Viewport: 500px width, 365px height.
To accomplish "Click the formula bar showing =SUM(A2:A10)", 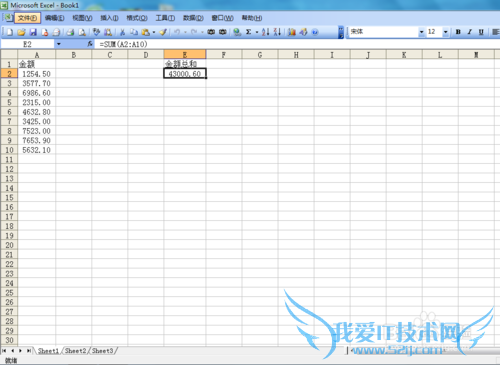I will tap(297, 44).
